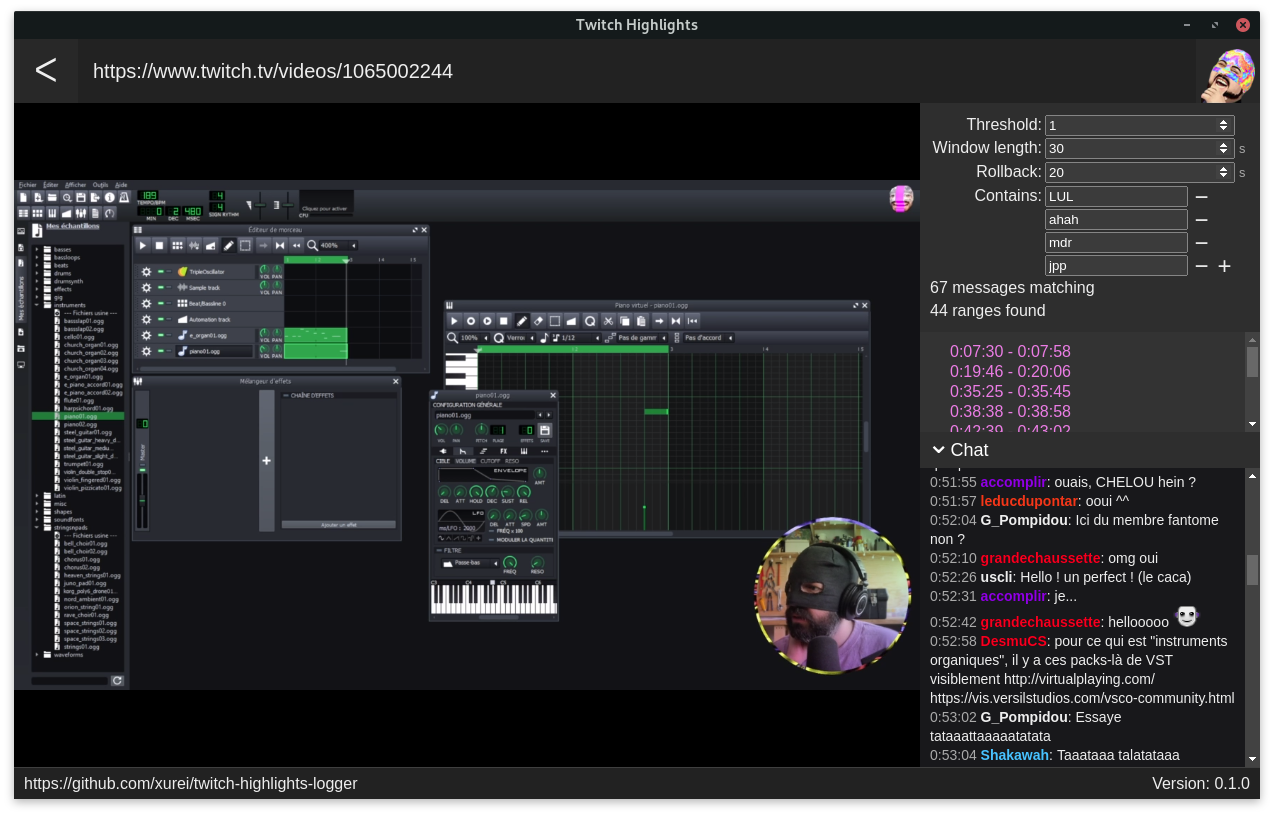This screenshot has height=816, width=1274.
Task: Click the chat panel scrollbar thumb
Action: [1252, 569]
